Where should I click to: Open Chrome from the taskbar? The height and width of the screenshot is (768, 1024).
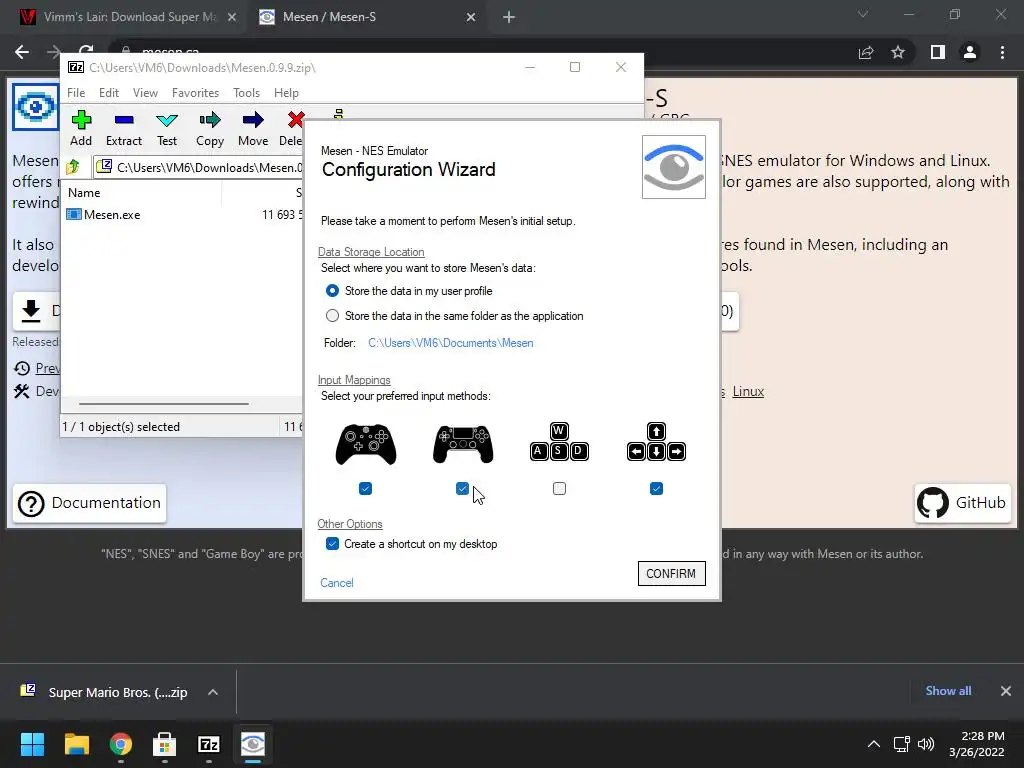click(x=121, y=744)
